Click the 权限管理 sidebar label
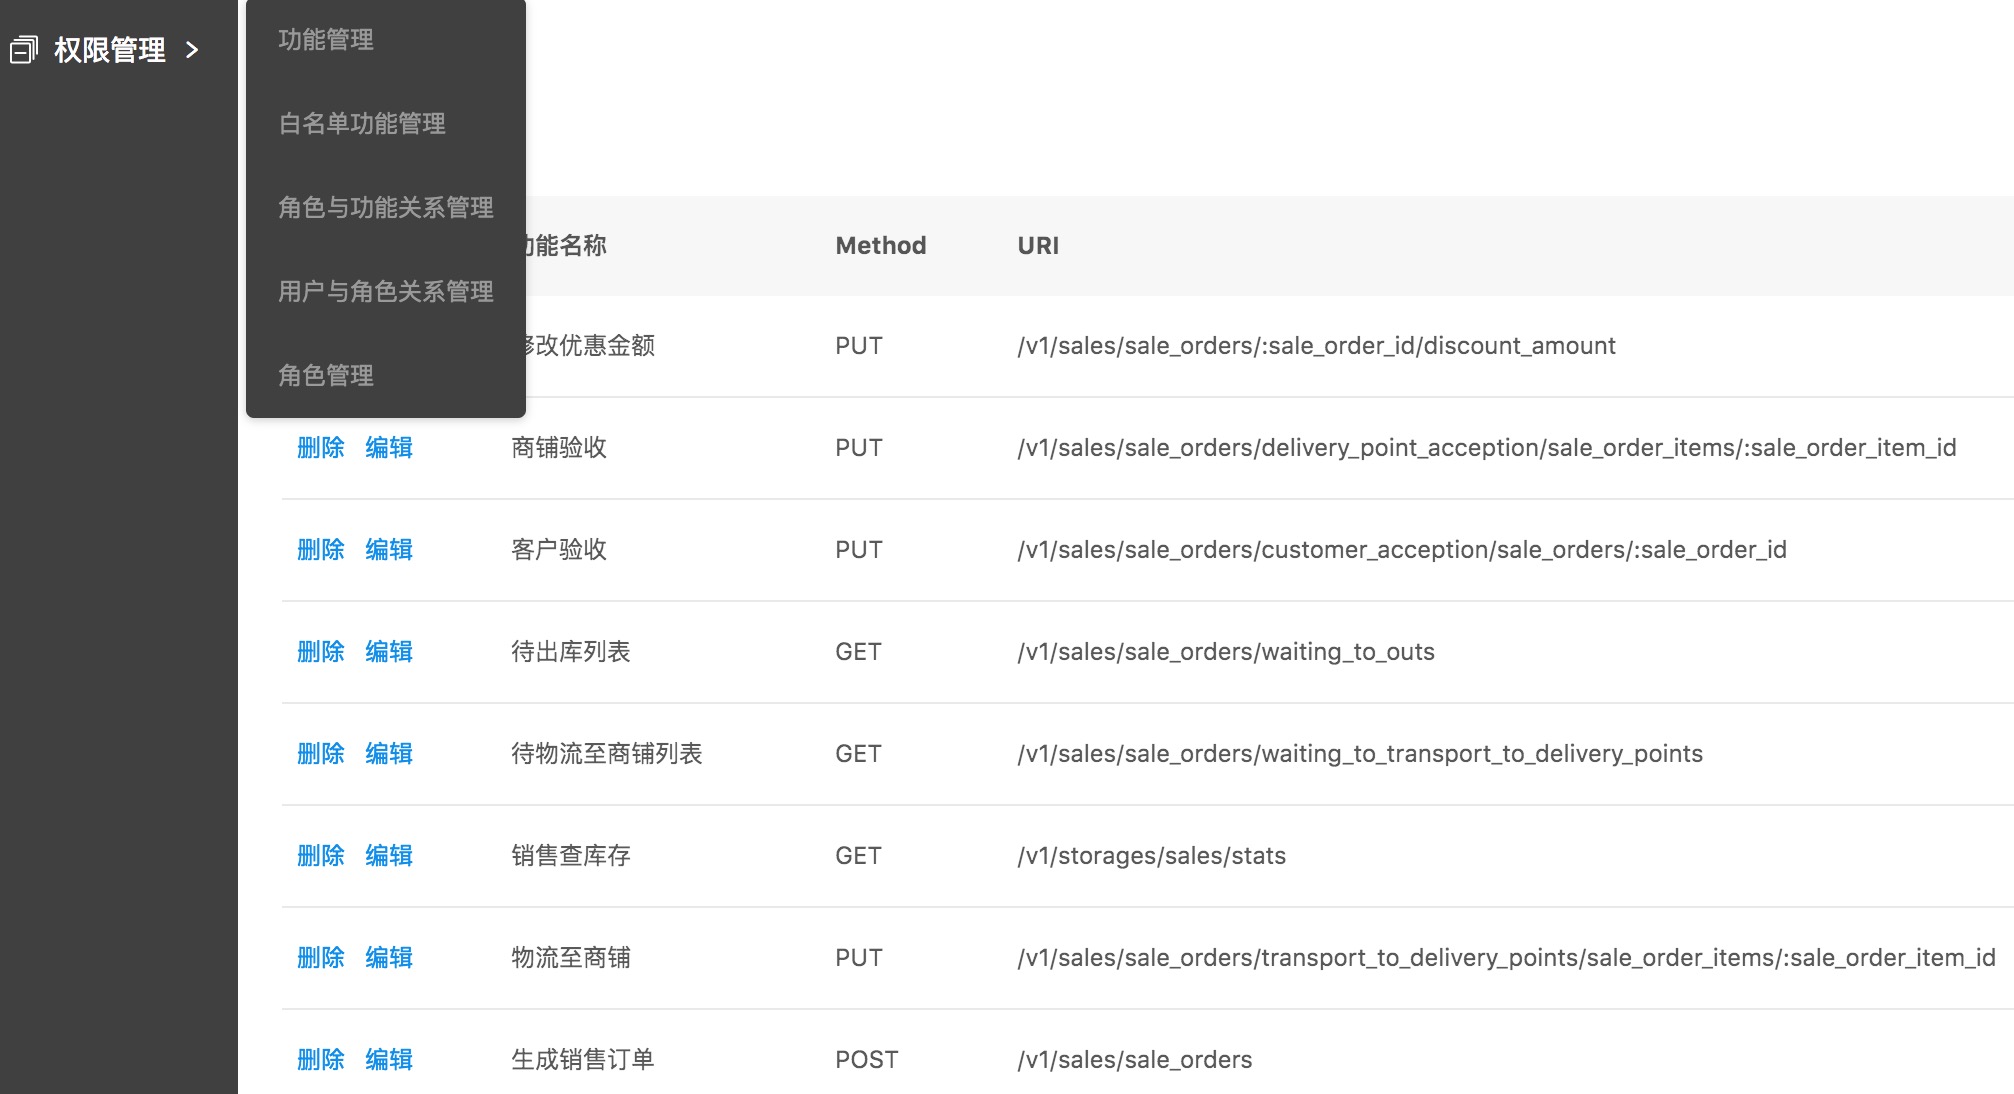 point(110,49)
